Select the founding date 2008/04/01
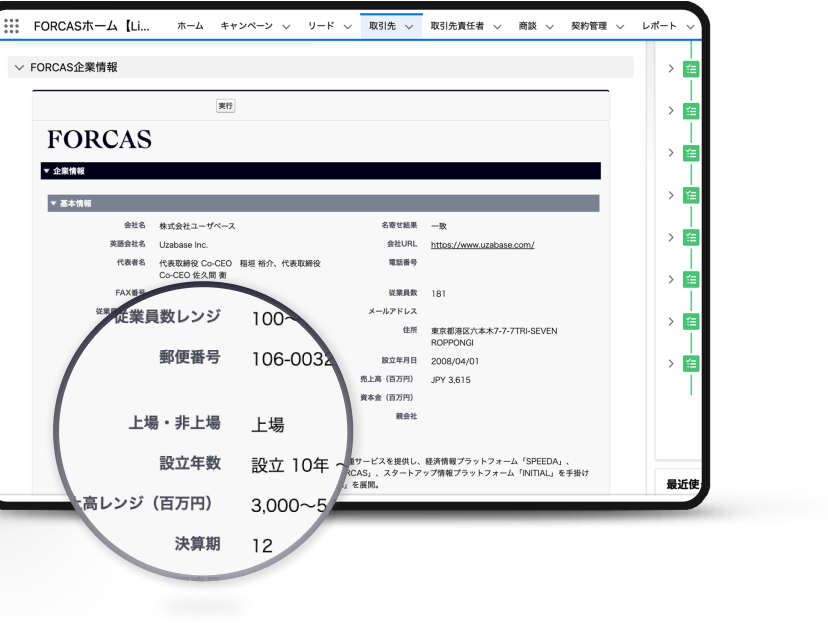Image resolution: width=828 pixels, height=632 pixels. [455, 361]
